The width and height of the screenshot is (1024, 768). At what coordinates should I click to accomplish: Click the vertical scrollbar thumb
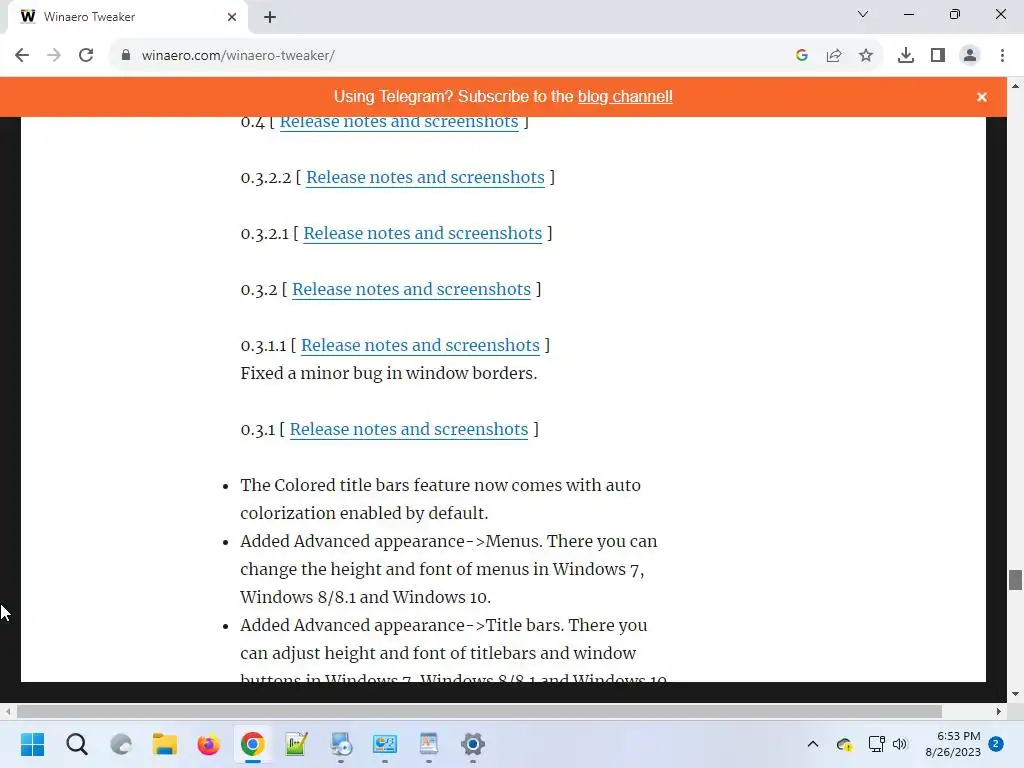1015,580
